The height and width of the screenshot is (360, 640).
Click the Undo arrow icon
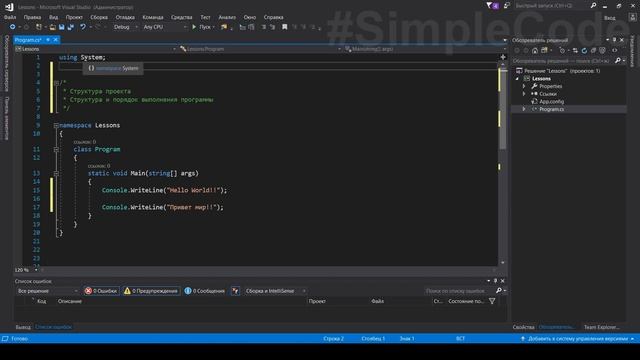click(83, 27)
